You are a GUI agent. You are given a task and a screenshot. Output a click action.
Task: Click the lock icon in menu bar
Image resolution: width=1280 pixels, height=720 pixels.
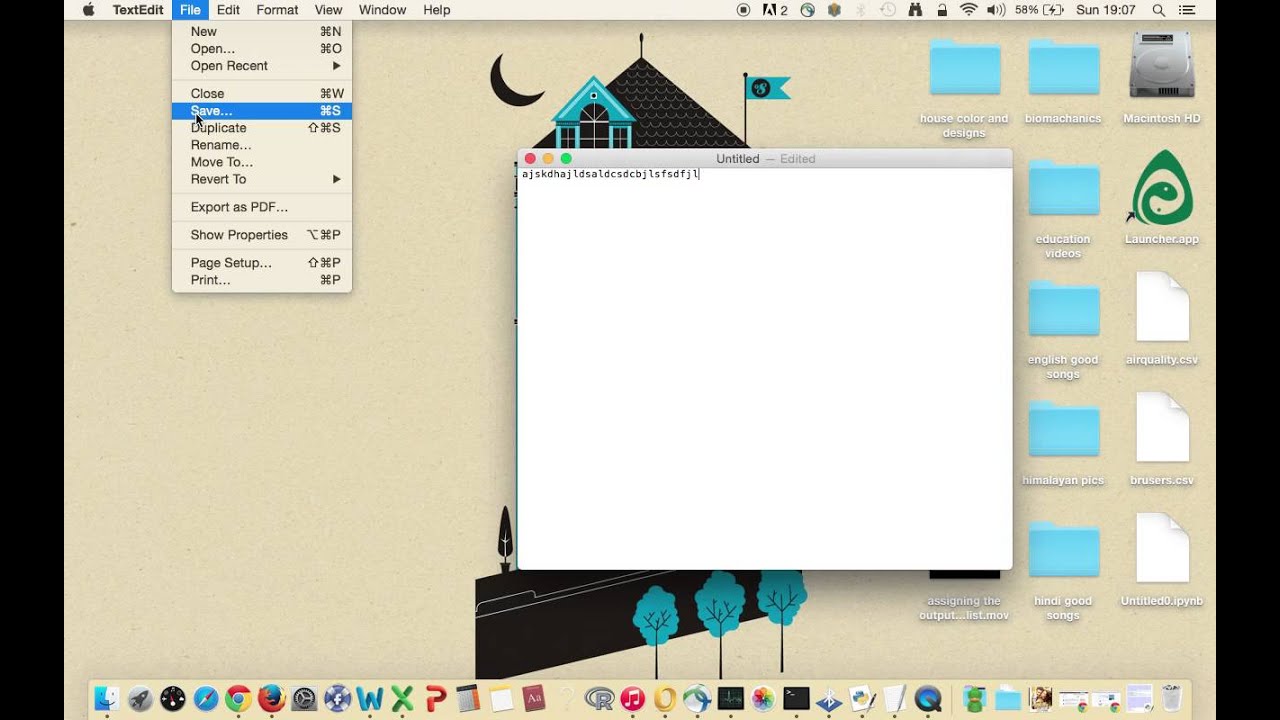(x=942, y=10)
